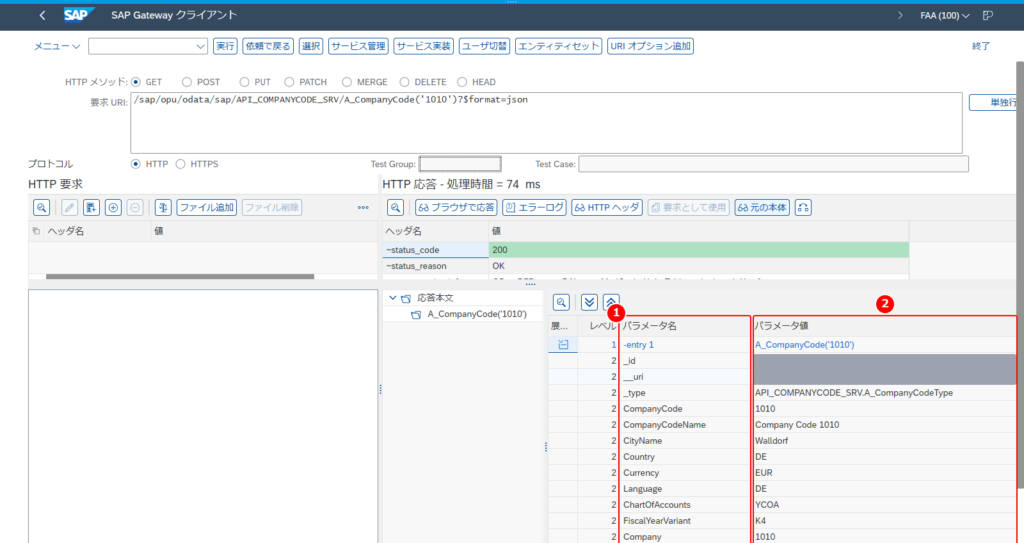Select the HTTPS protocol option
Viewport: 1024px width, 543px height.
coord(180,164)
